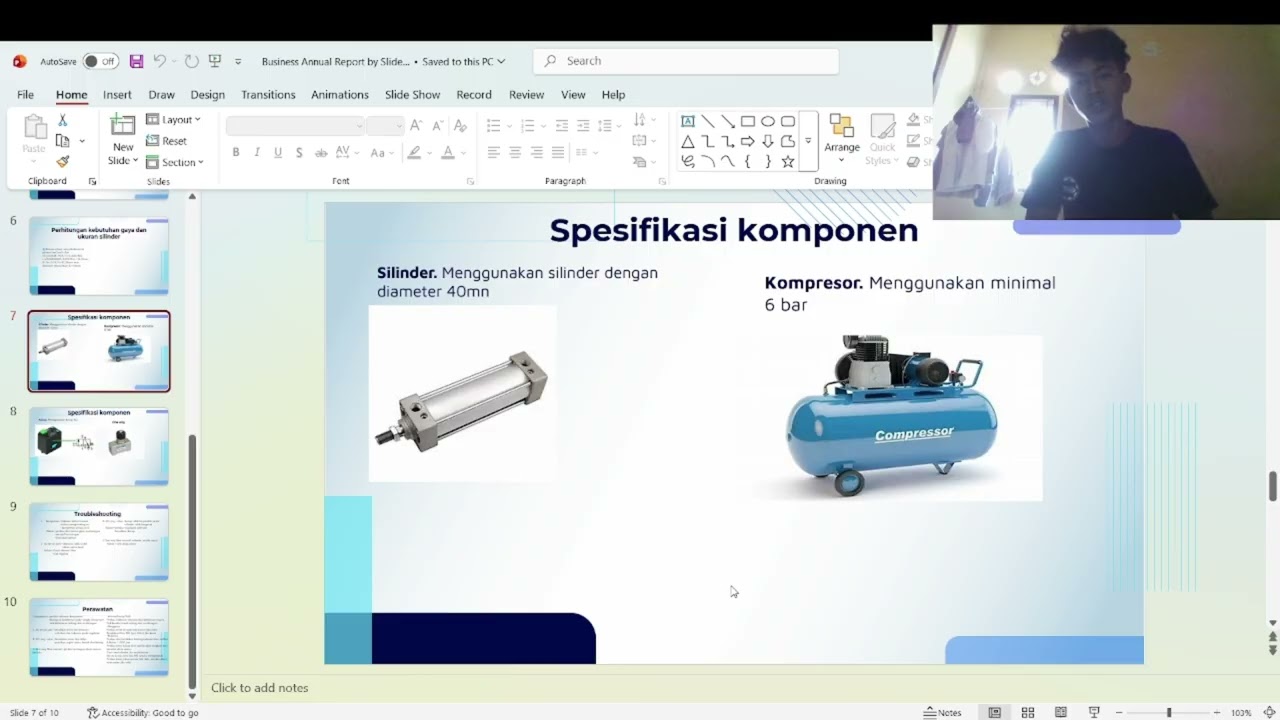
Task: Open the File tab
Action: pos(25,94)
